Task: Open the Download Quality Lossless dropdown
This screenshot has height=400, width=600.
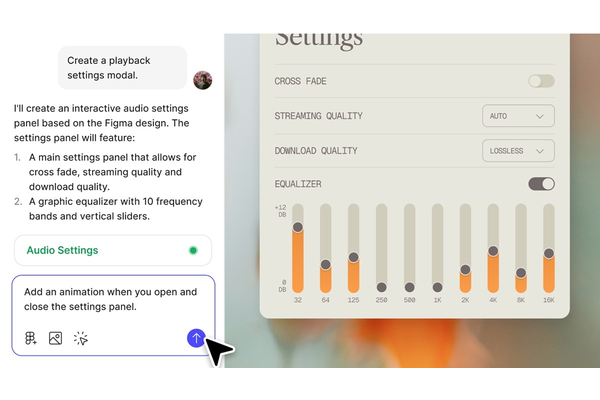Action: click(x=518, y=151)
